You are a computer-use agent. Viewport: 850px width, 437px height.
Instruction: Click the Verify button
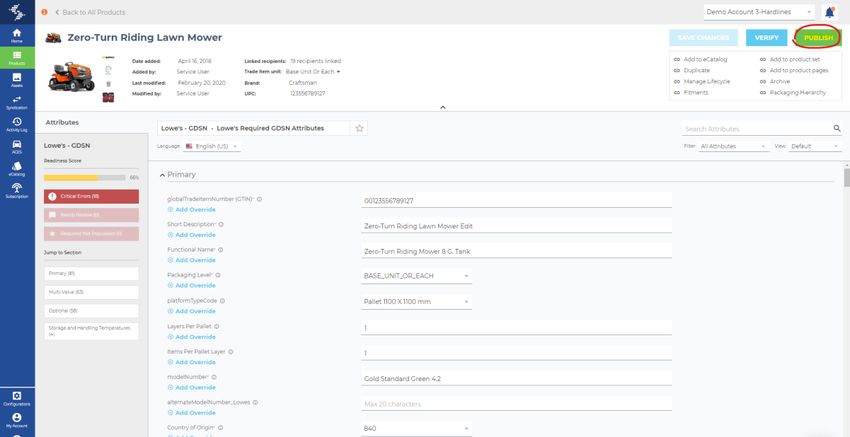click(x=767, y=37)
